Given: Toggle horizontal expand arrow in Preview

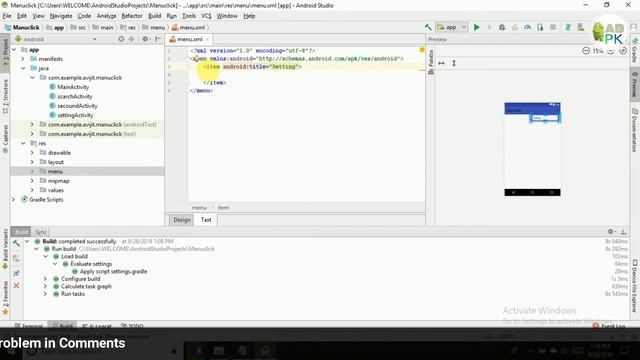Looking at the screenshot, I should 441,63.
